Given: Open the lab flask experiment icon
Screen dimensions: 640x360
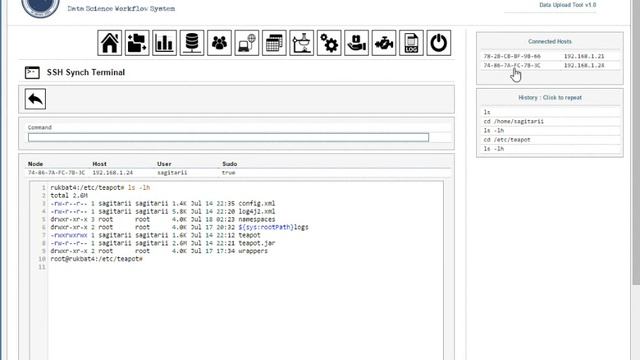Looking at the screenshot, I should [x=302, y=43].
